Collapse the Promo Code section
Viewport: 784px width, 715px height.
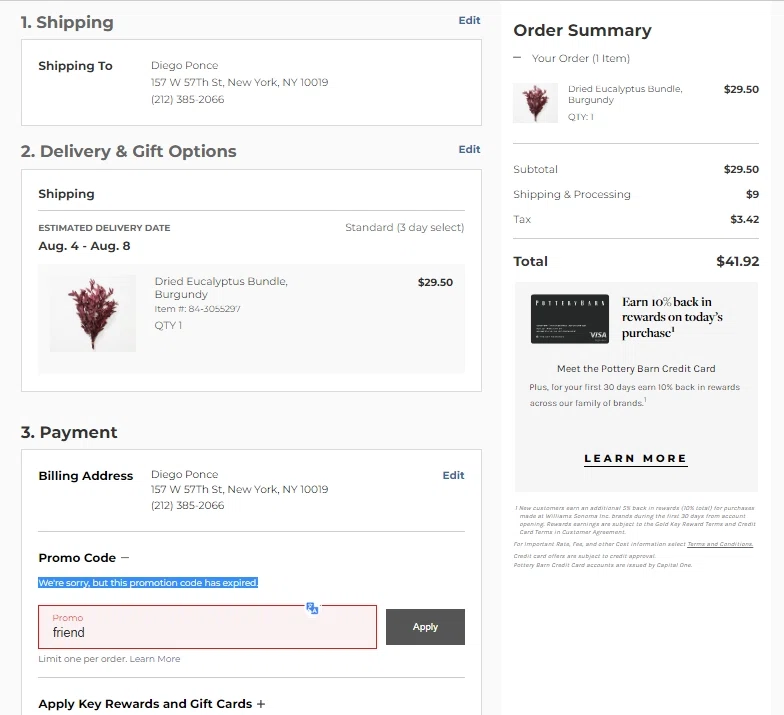(x=125, y=558)
